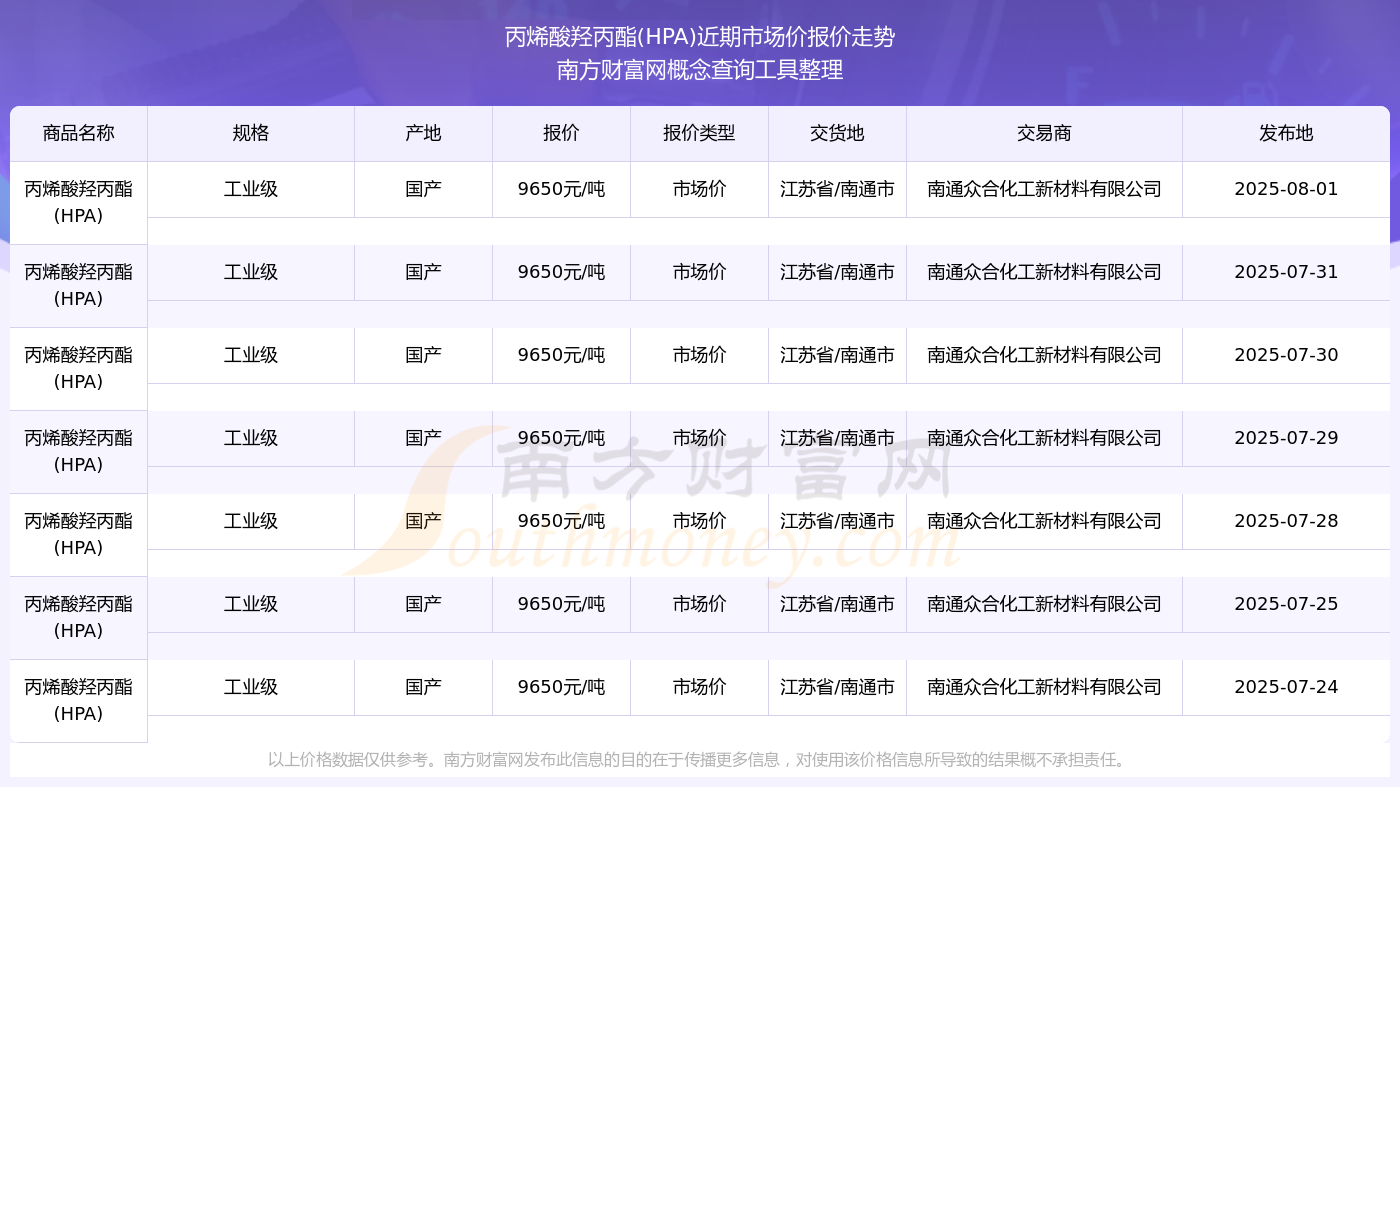
Task: Click the 产地 column header
Action: (424, 134)
